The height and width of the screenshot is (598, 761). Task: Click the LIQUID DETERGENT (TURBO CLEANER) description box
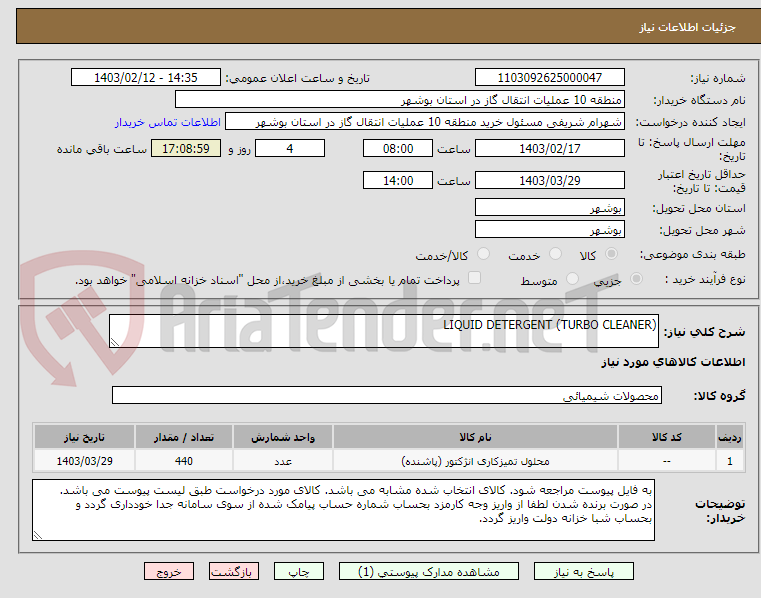point(384,331)
